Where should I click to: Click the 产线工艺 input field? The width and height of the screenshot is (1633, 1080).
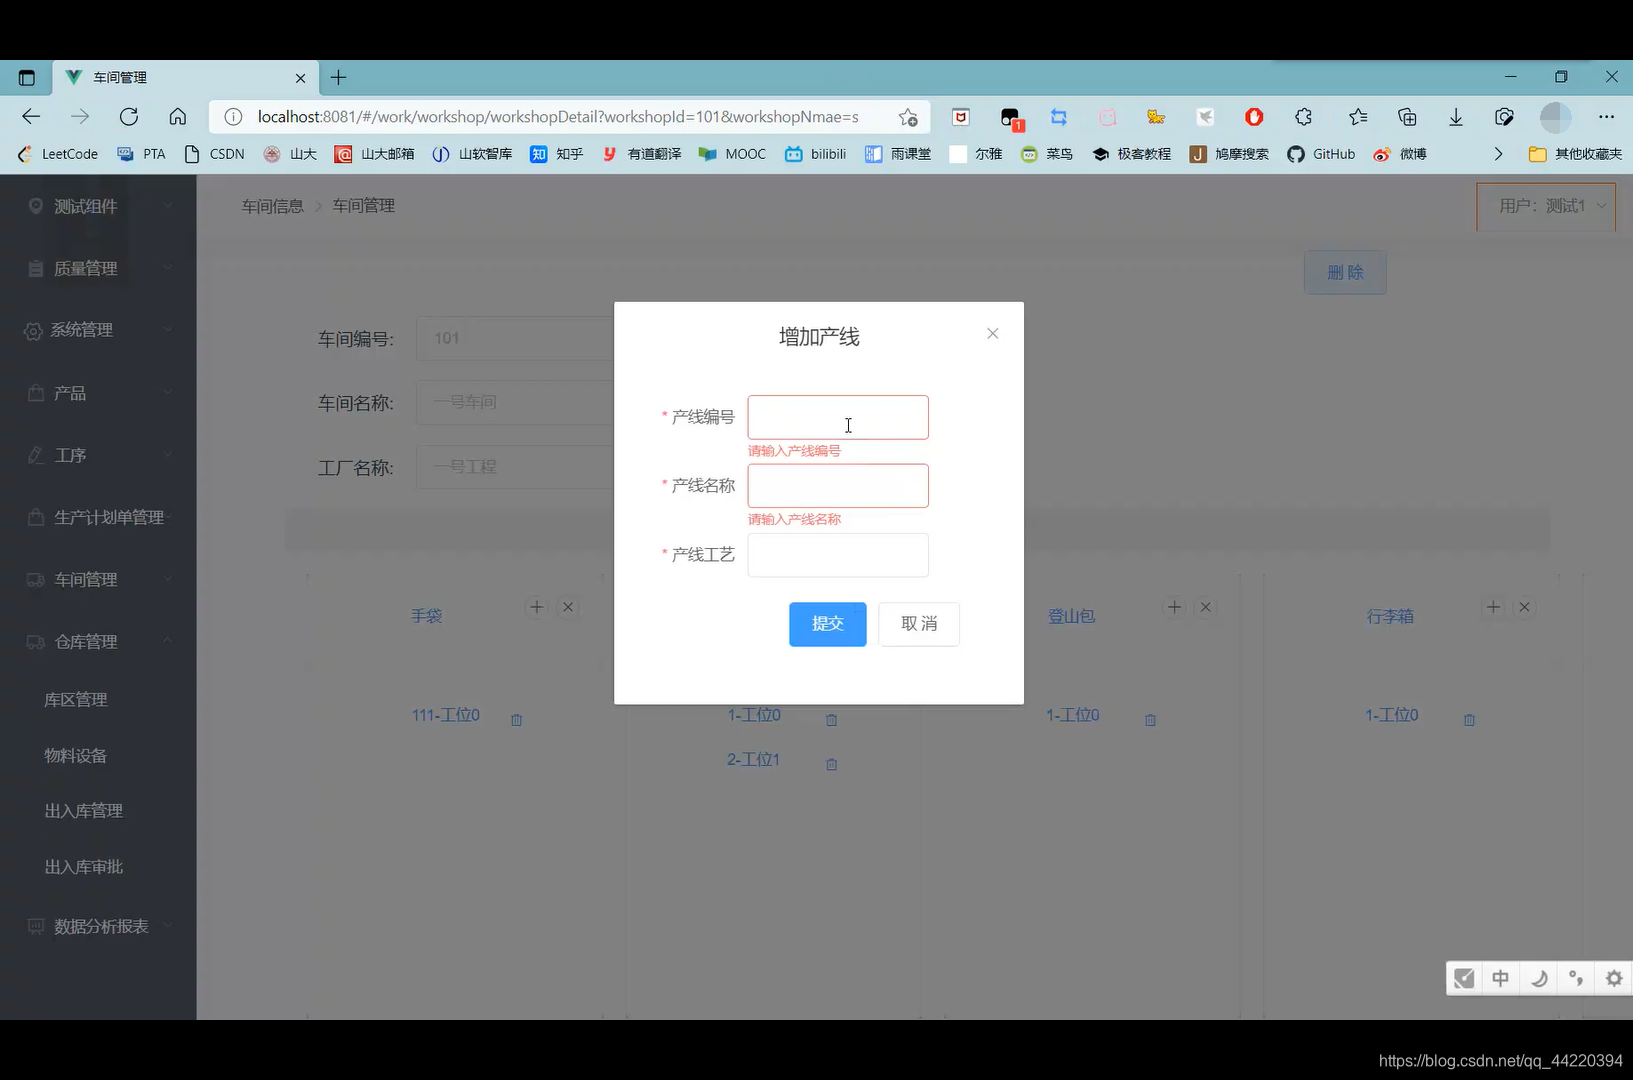pyautogui.click(x=838, y=555)
